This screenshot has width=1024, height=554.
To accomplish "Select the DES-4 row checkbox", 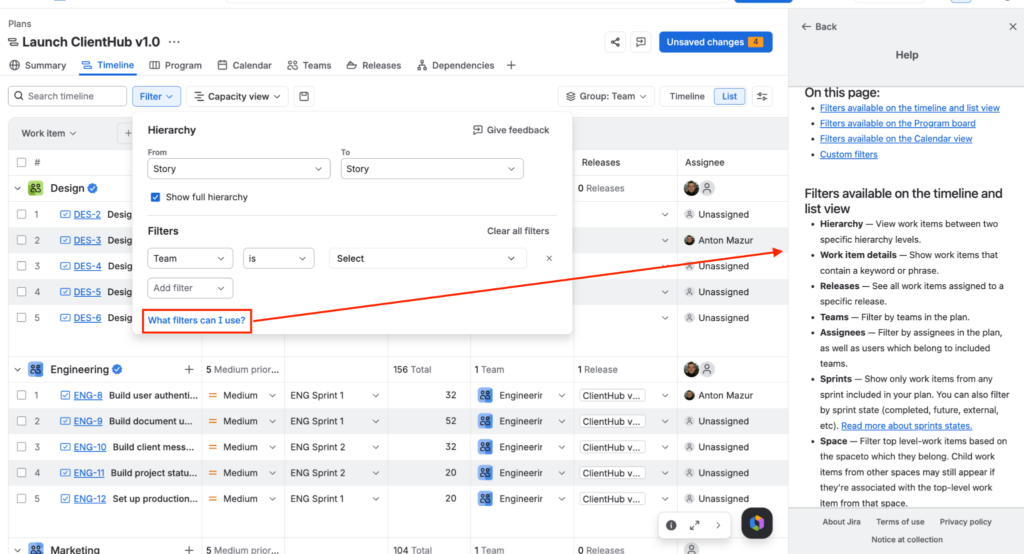I will (22, 266).
